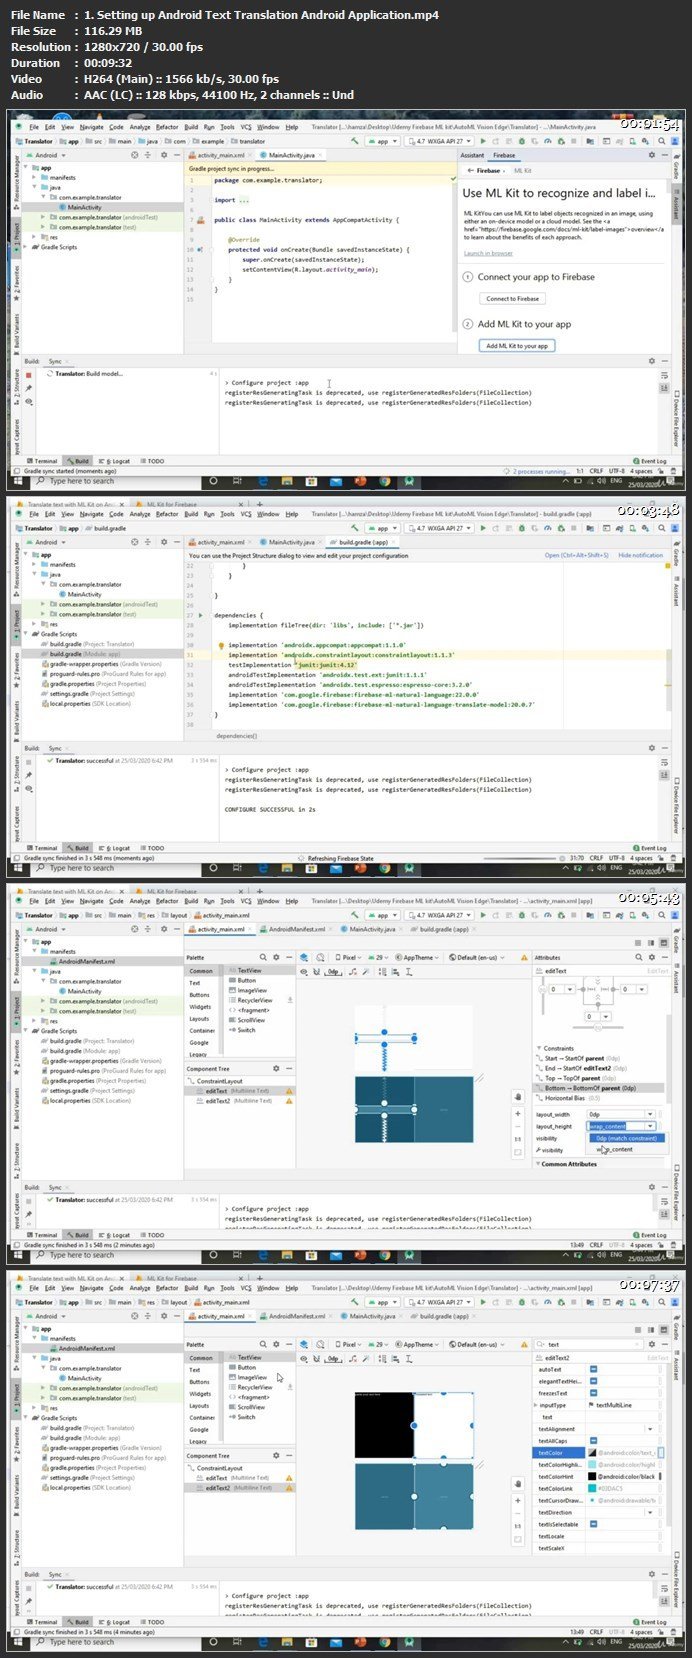This screenshot has width=692, height=1658.
Task: Expand the Common Attributes section
Action: 538,1164
